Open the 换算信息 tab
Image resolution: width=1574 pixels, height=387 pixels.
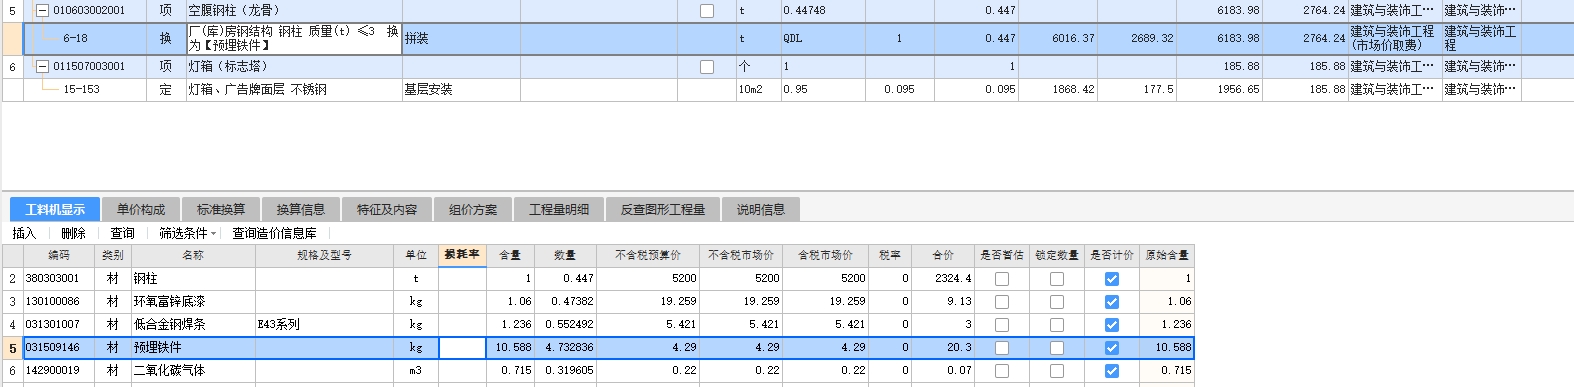tap(301, 209)
